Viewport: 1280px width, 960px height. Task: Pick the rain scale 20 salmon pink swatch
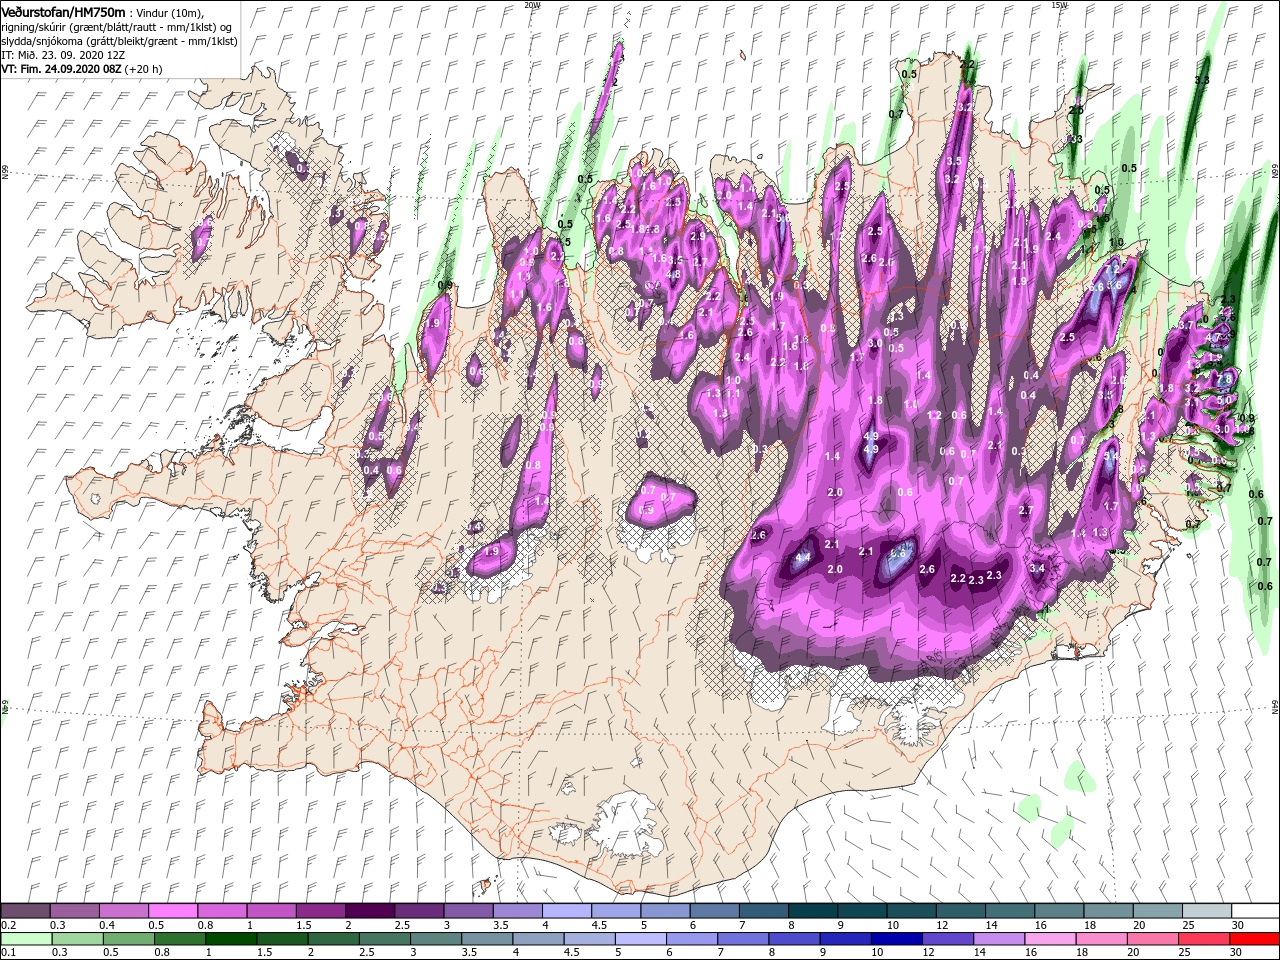(1152, 939)
